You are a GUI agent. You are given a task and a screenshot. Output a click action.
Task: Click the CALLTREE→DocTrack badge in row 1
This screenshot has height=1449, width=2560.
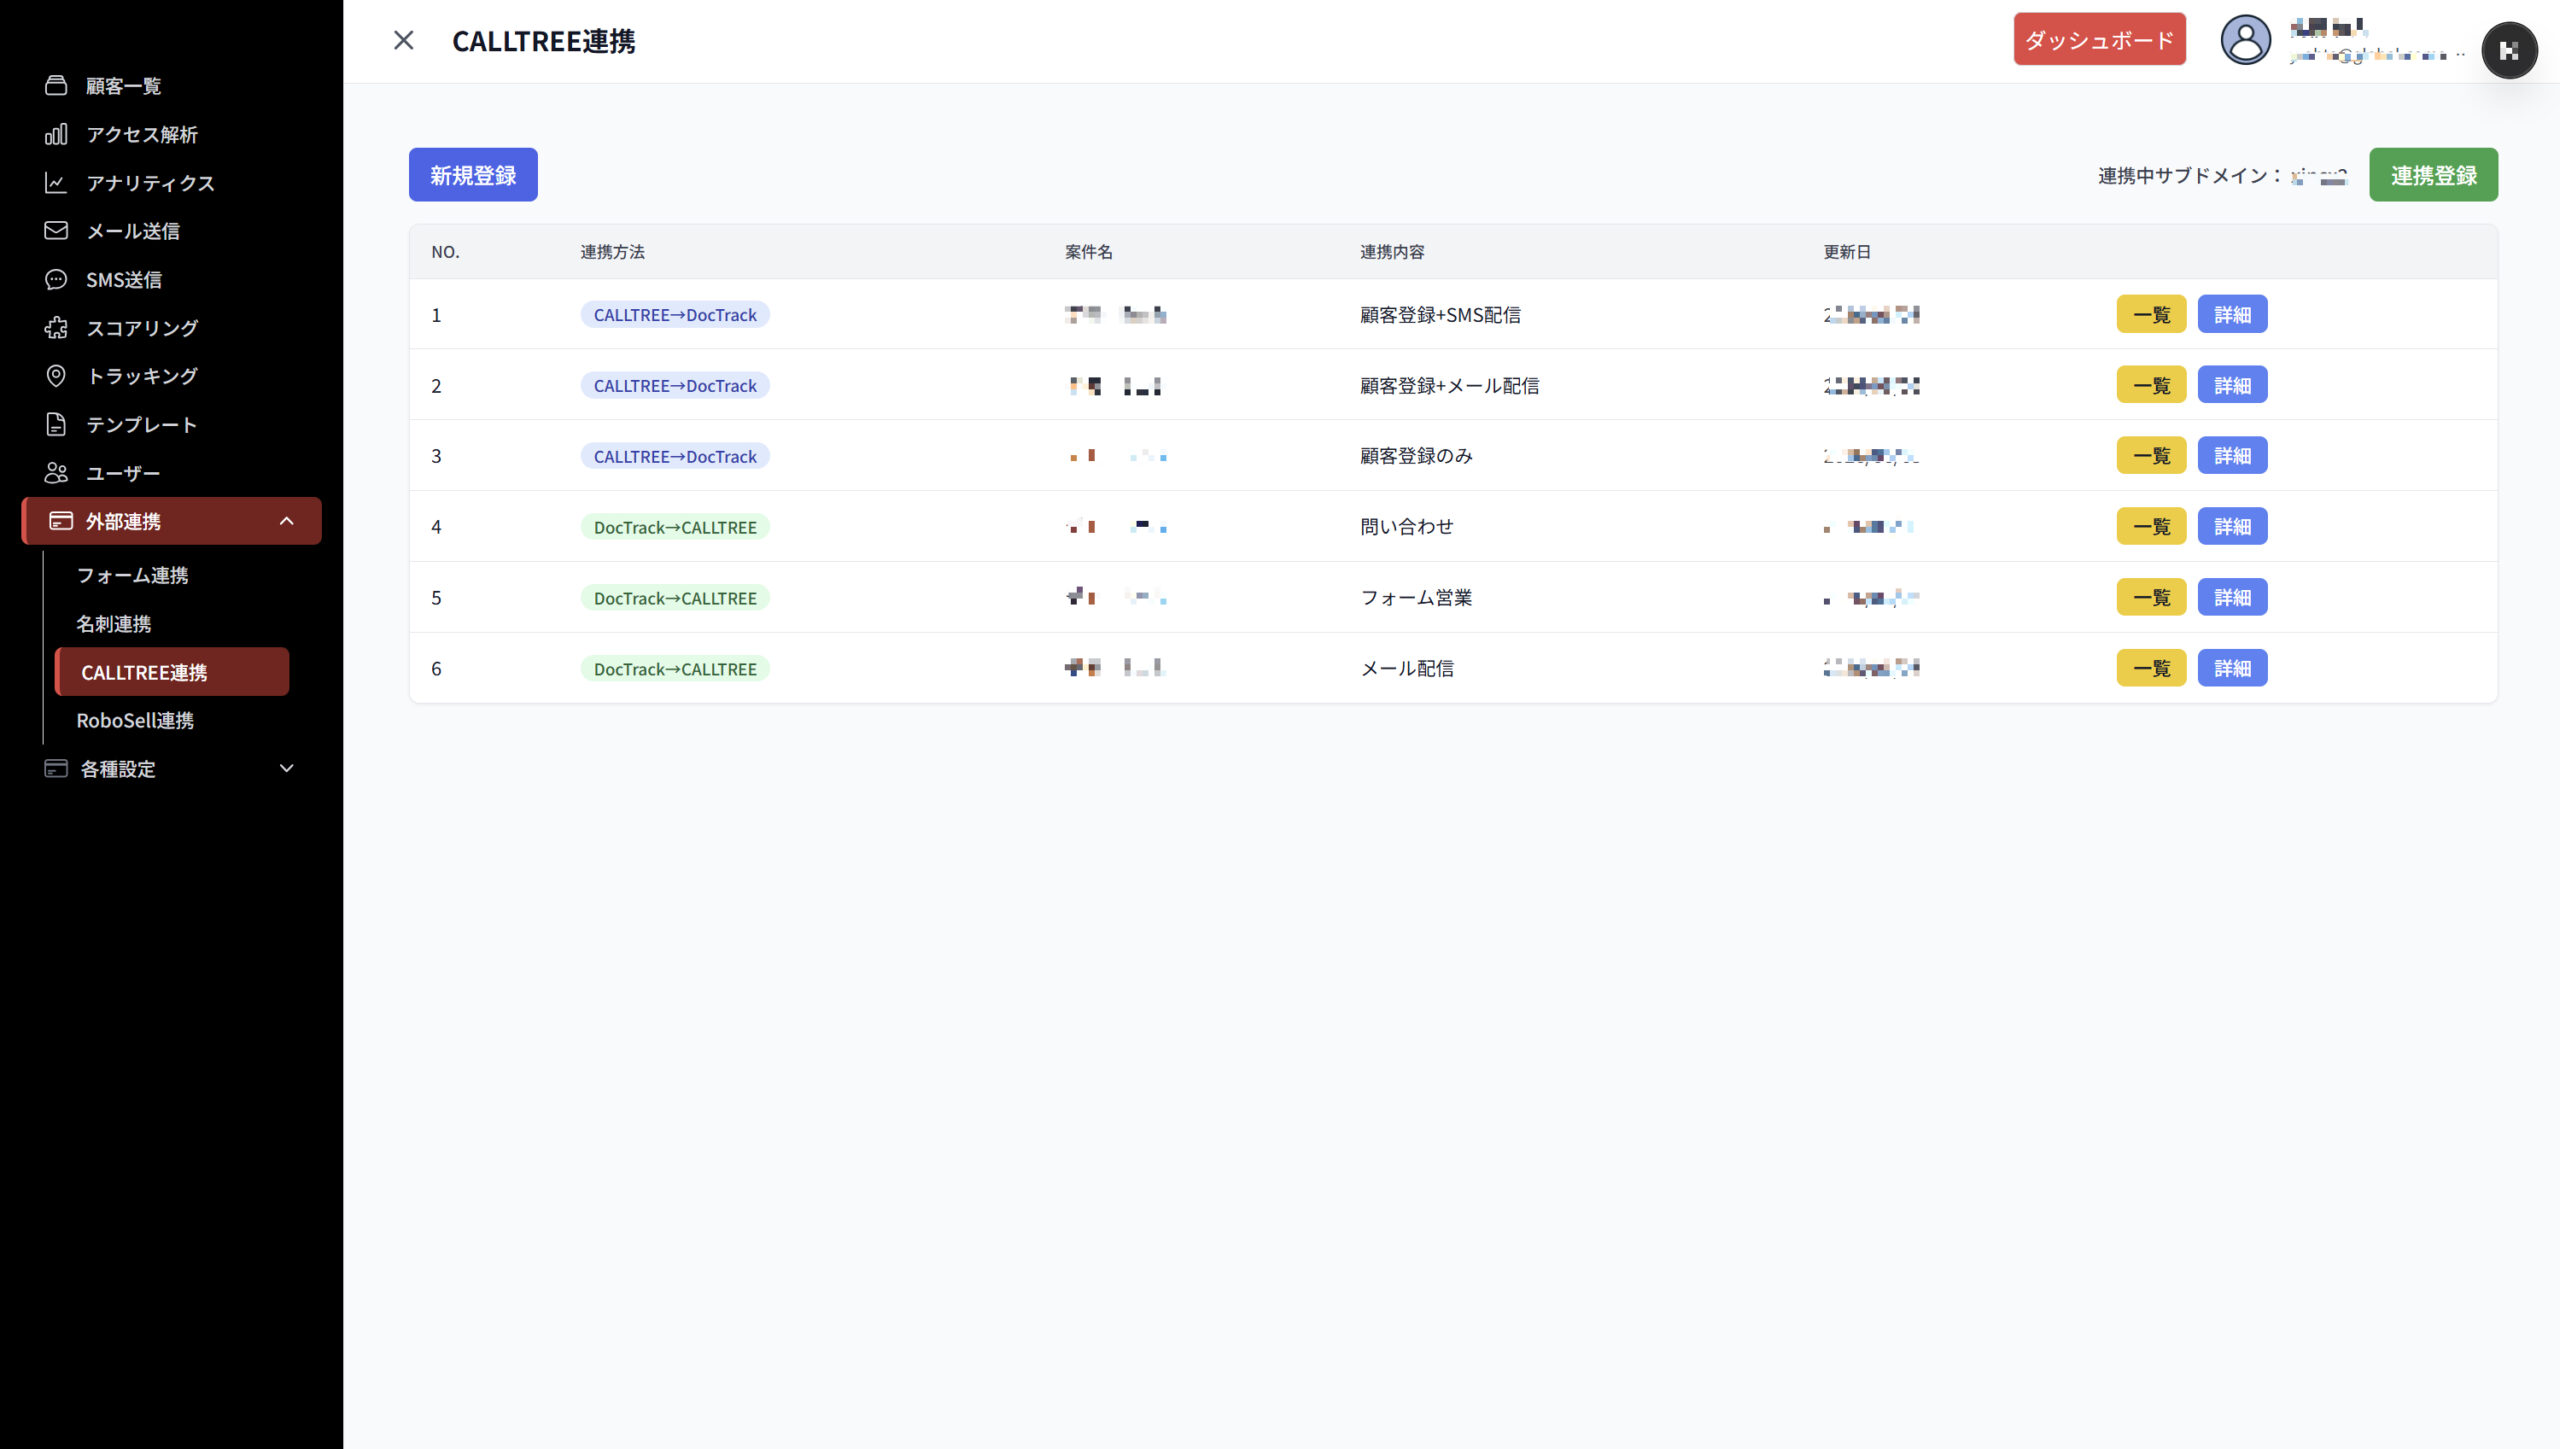(x=675, y=315)
